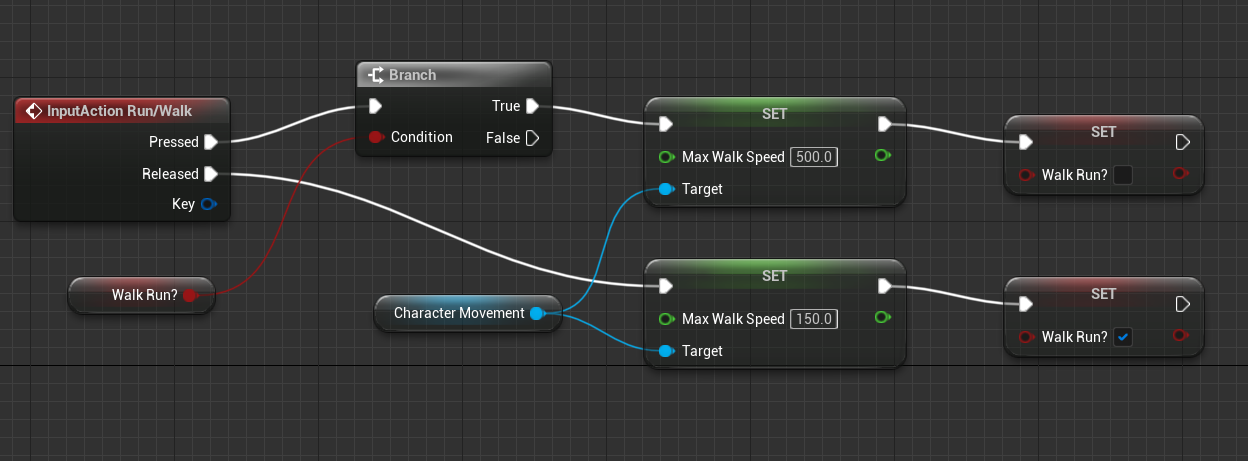Click input exec pin of SET Max Walk Speed 500.0
Viewport: 1248px width, 461px height.
pos(665,124)
